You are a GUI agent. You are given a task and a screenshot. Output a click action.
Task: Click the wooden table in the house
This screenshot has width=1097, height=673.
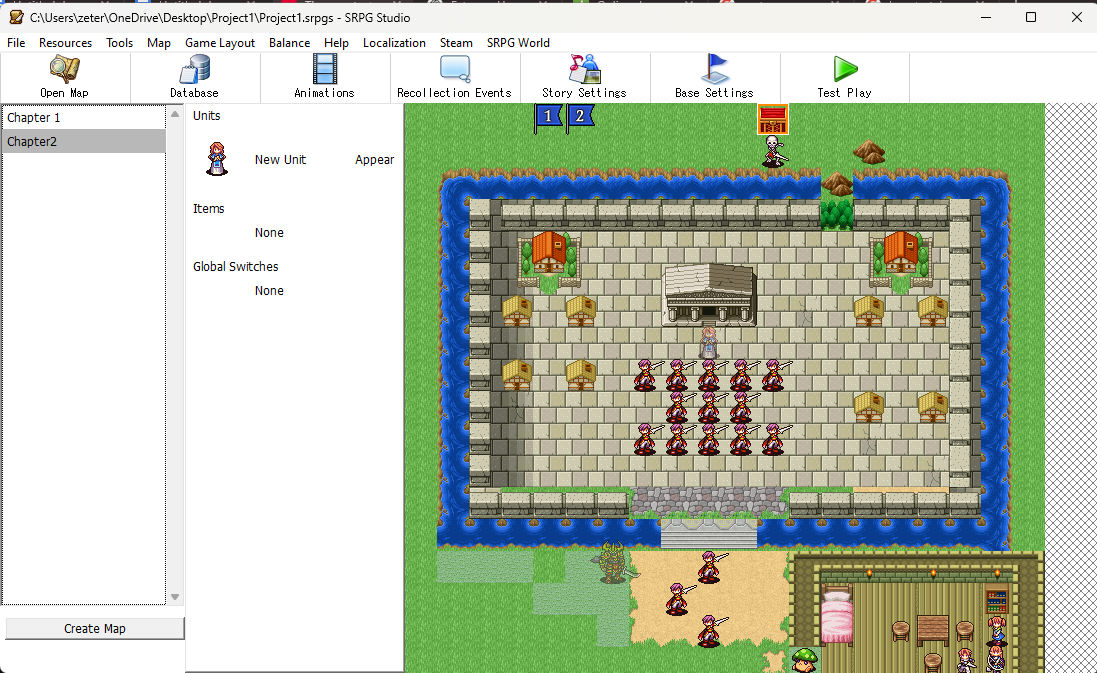[933, 630]
